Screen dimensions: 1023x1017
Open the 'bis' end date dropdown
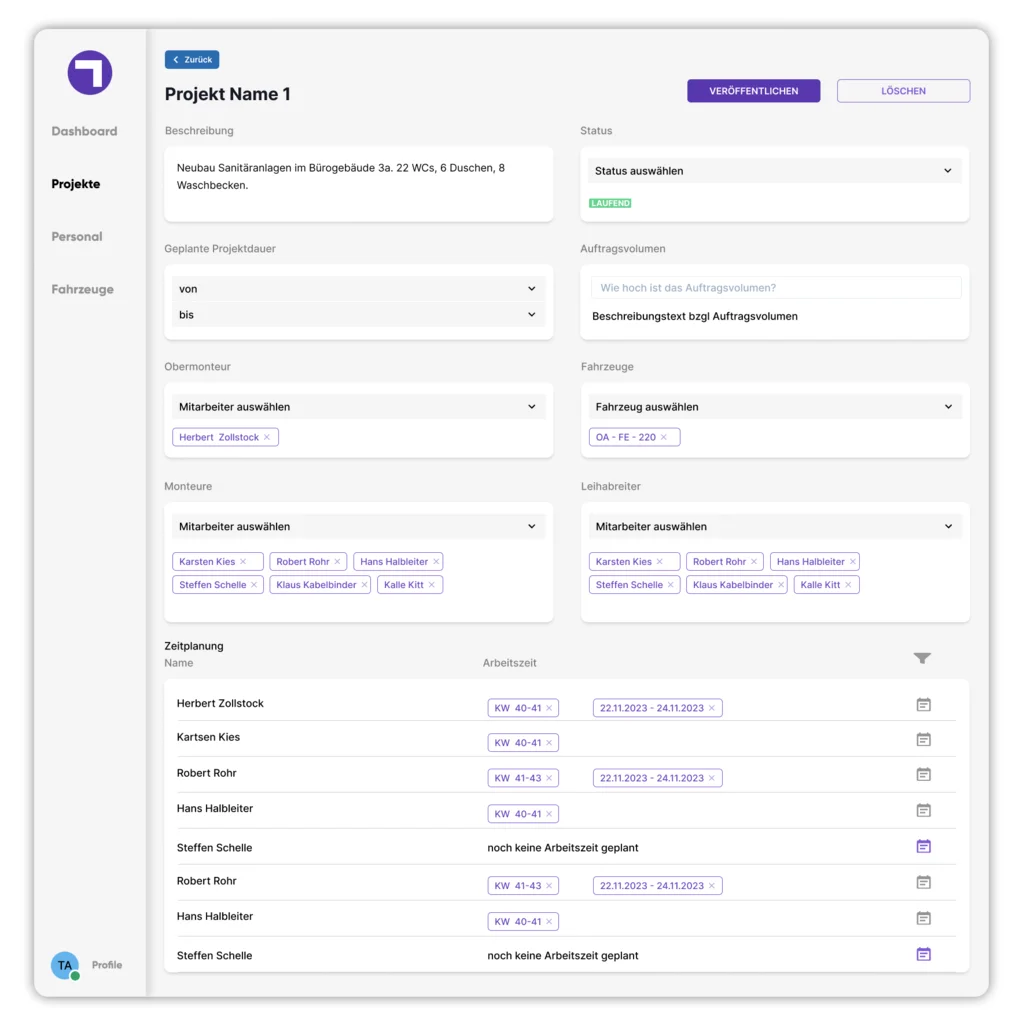pyautogui.click(x=358, y=314)
